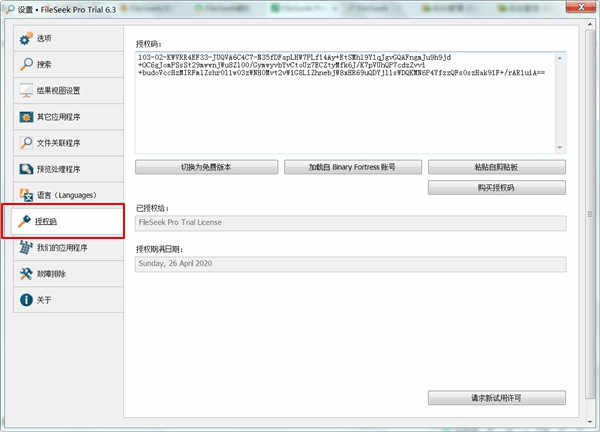This screenshot has width=600, height=432.
Task: Select the 授权码 page label
Action: pos(46,221)
